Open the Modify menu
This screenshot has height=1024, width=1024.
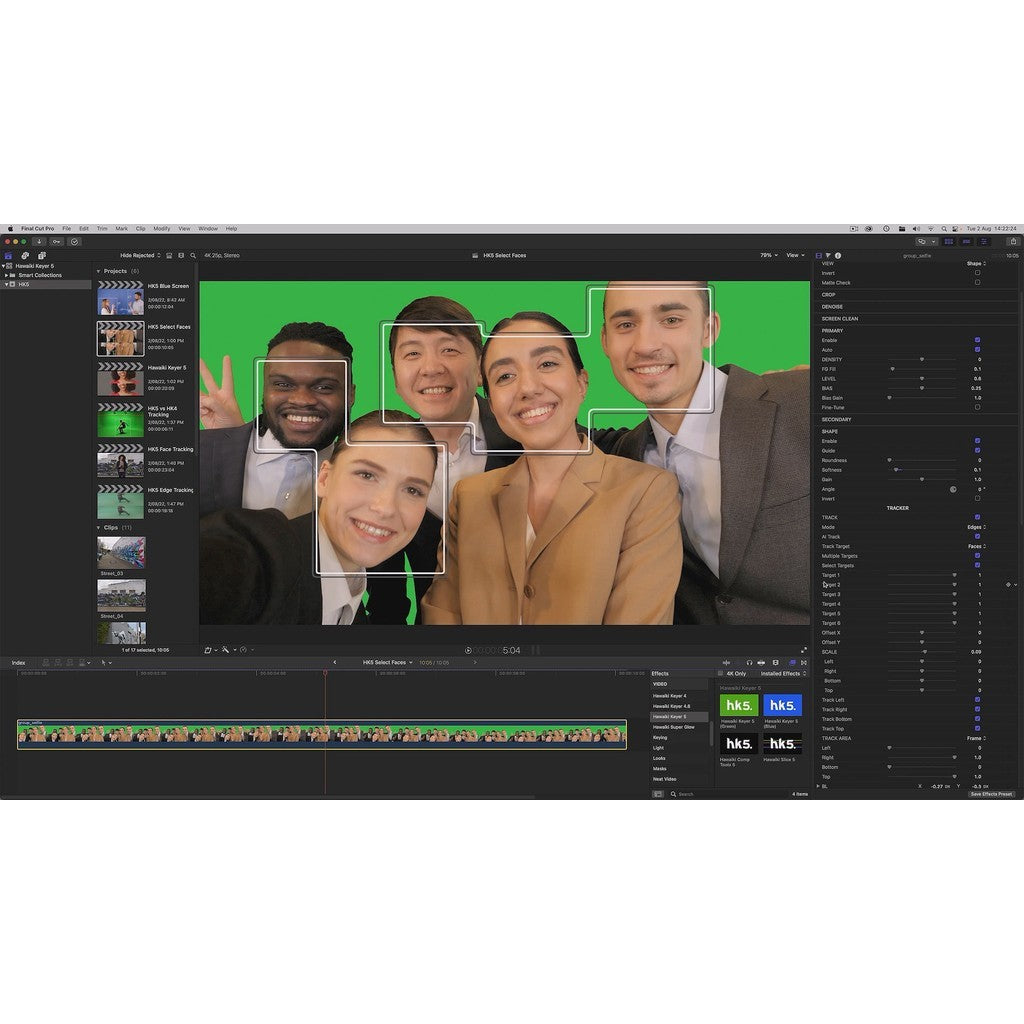tap(162, 229)
